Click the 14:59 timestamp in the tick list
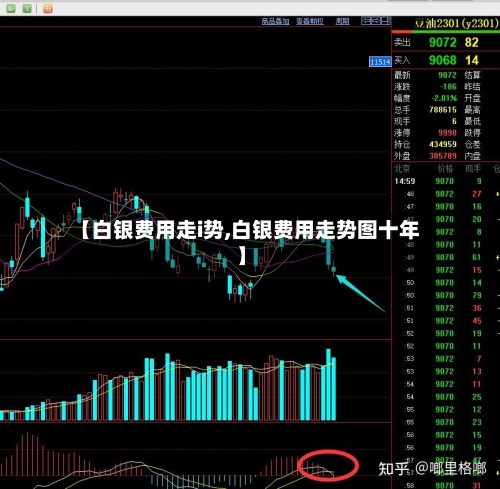The height and width of the screenshot is (489, 500). click(x=405, y=181)
